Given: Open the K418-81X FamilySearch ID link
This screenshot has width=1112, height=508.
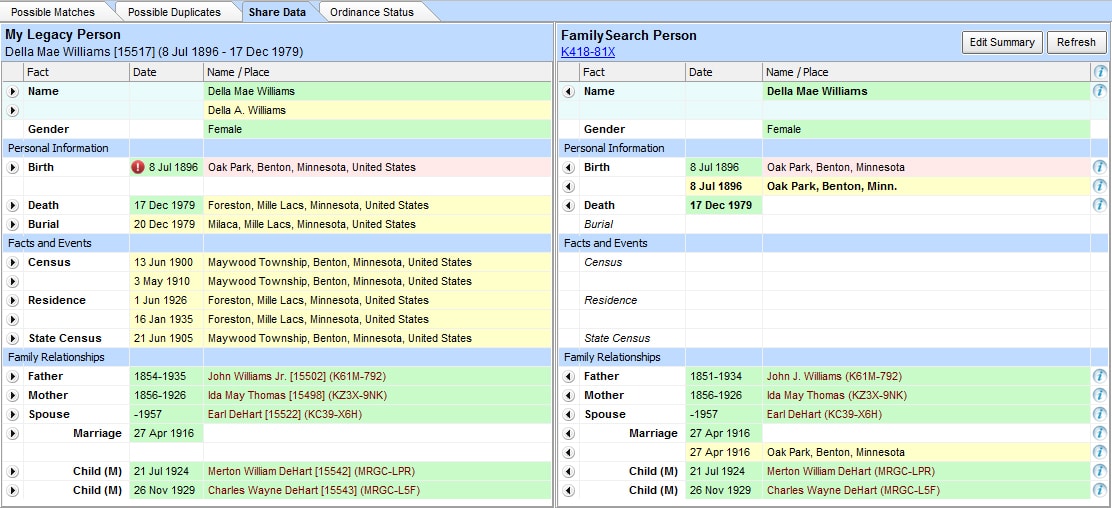Looking at the screenshot, I should tap(588, 52).
